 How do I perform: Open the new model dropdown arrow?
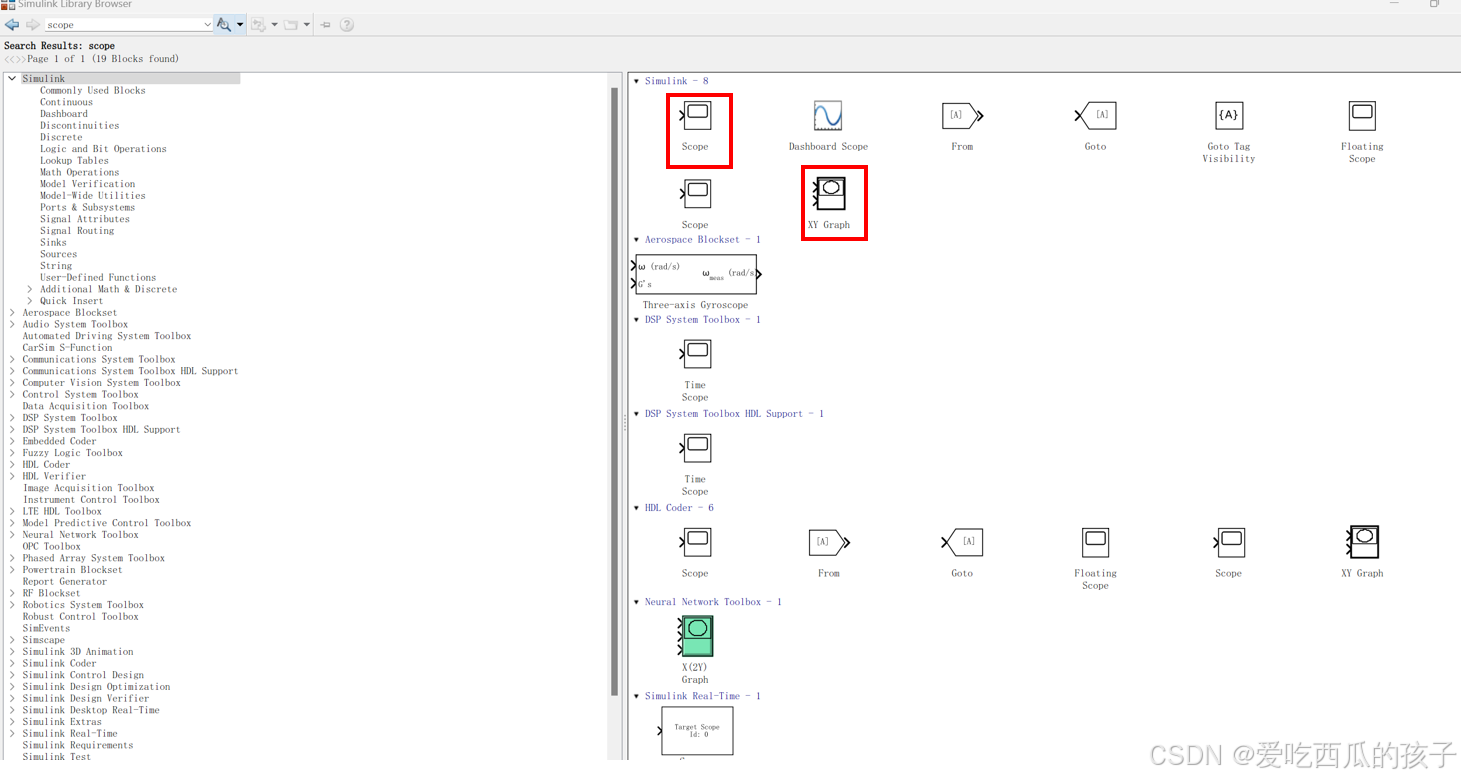click(274, 25)
